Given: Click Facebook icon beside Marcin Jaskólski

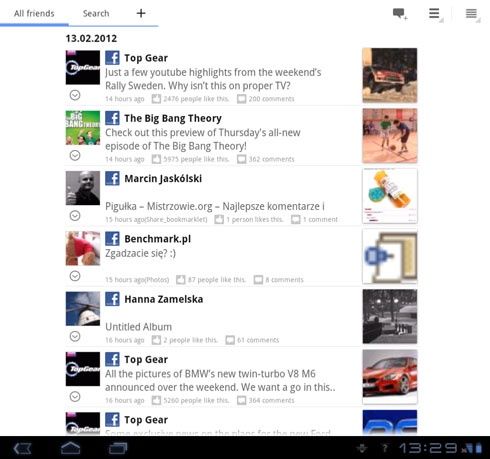Looking at the screenshot, I should [x=112, y=178].
